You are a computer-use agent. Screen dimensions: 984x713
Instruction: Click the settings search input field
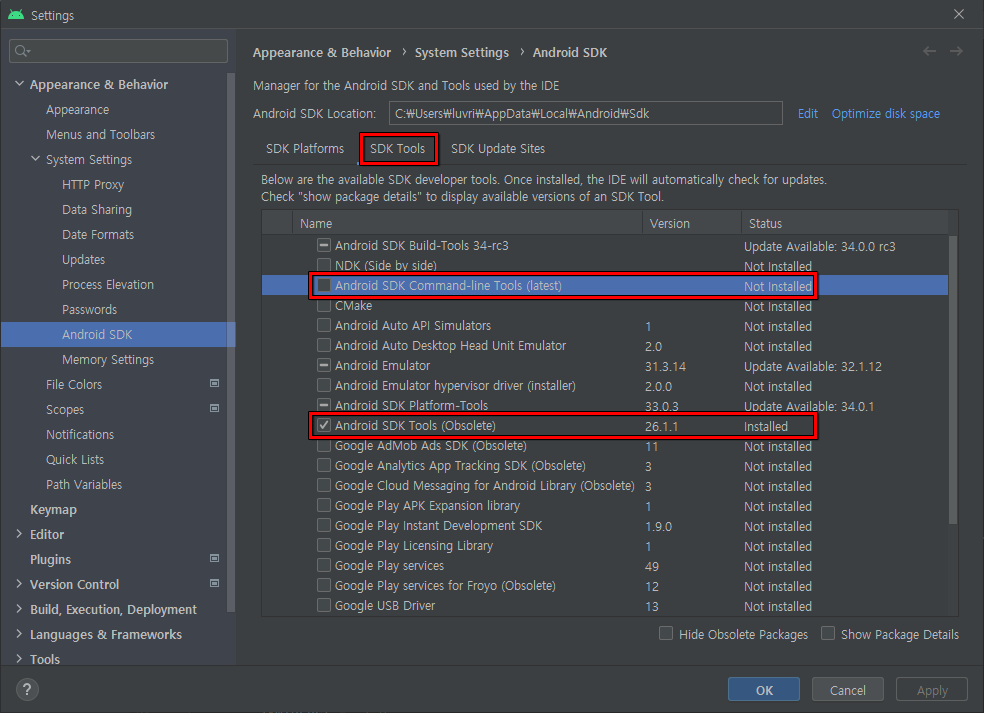click(119, 51)
